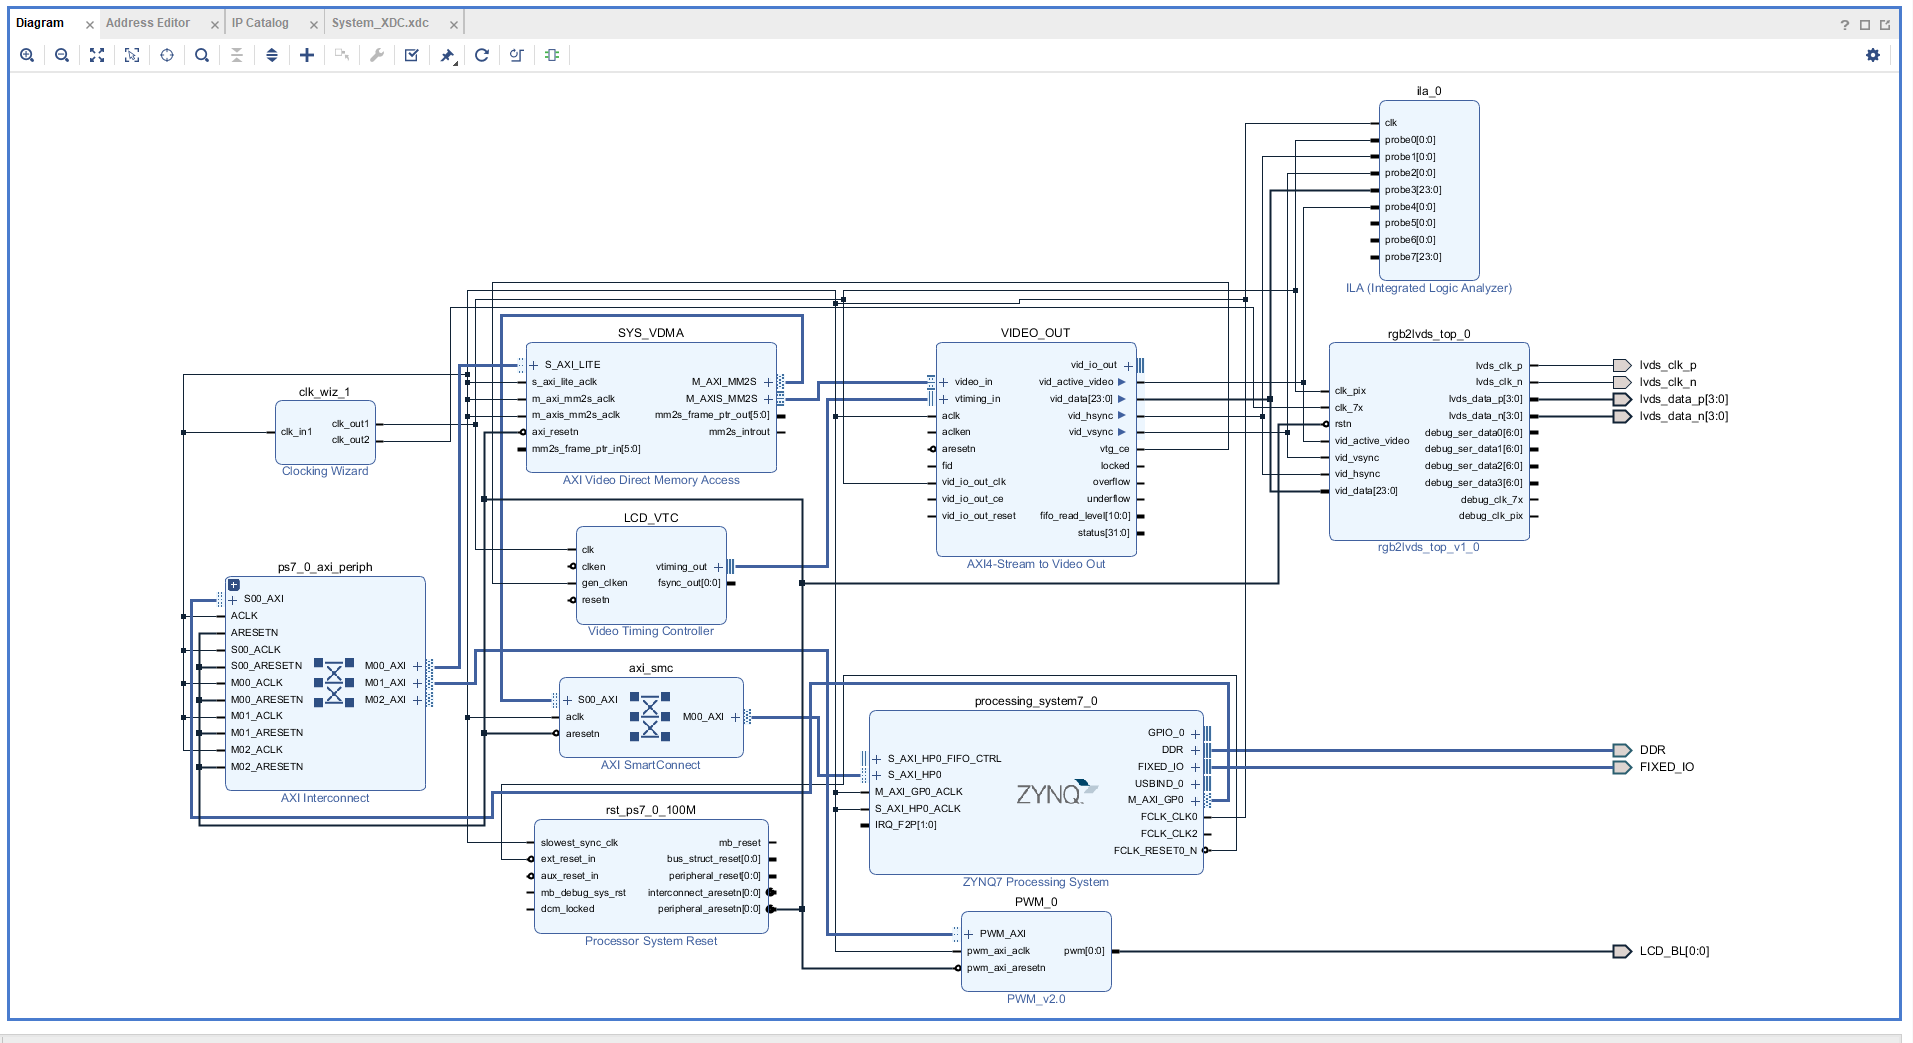
Task: Expand the vid_io_out interface pin
Action: [x=1128, y=366]
